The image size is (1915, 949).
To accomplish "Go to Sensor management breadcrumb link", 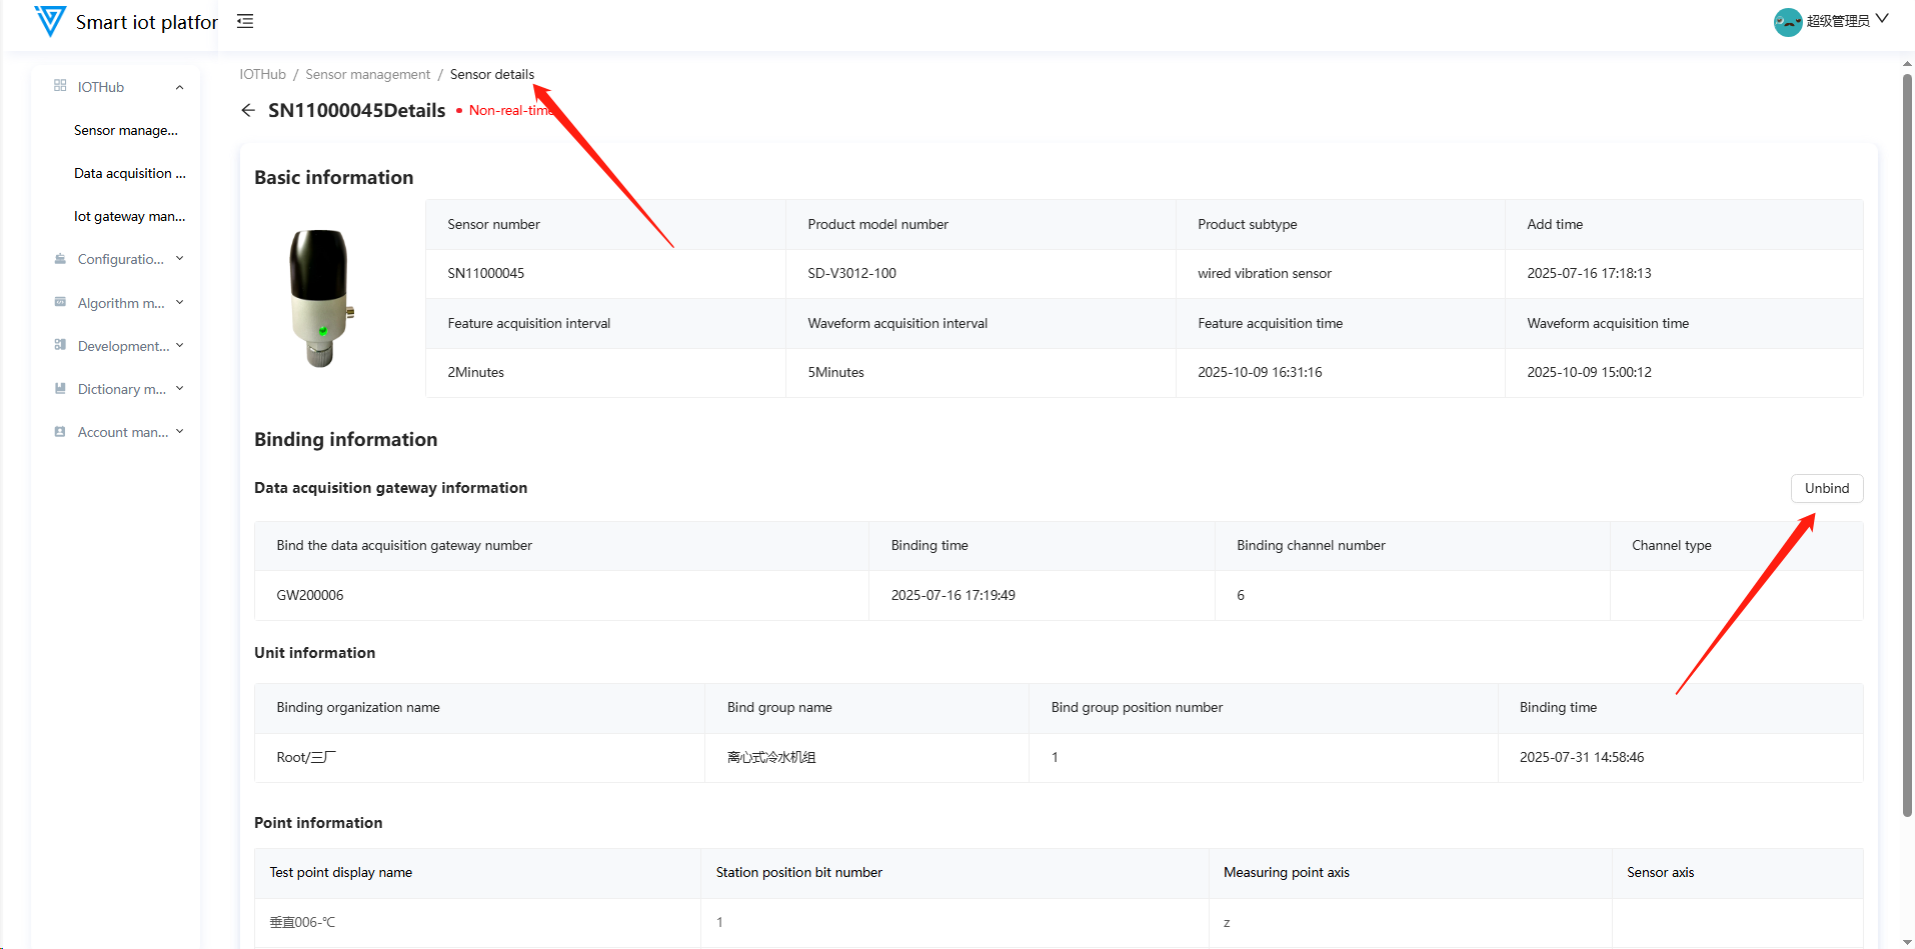I will click(367, 74).
